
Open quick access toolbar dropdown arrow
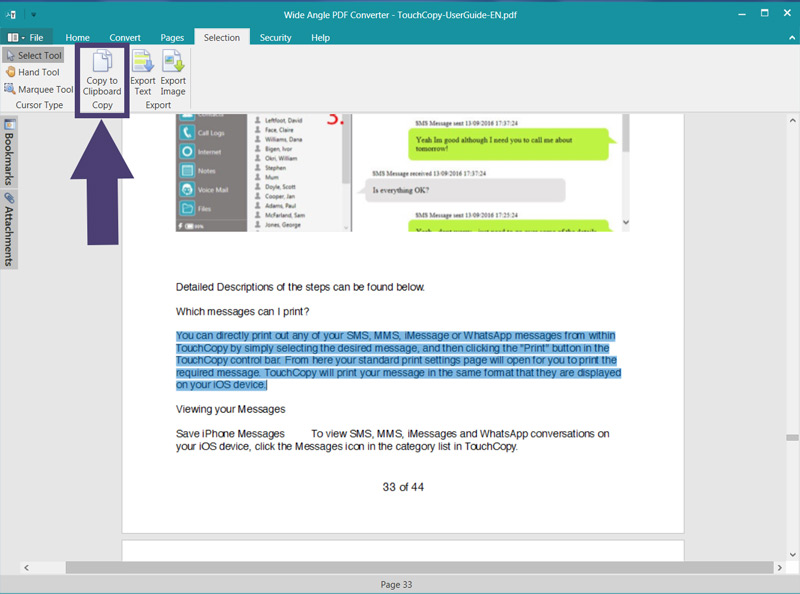pos(33,15)
